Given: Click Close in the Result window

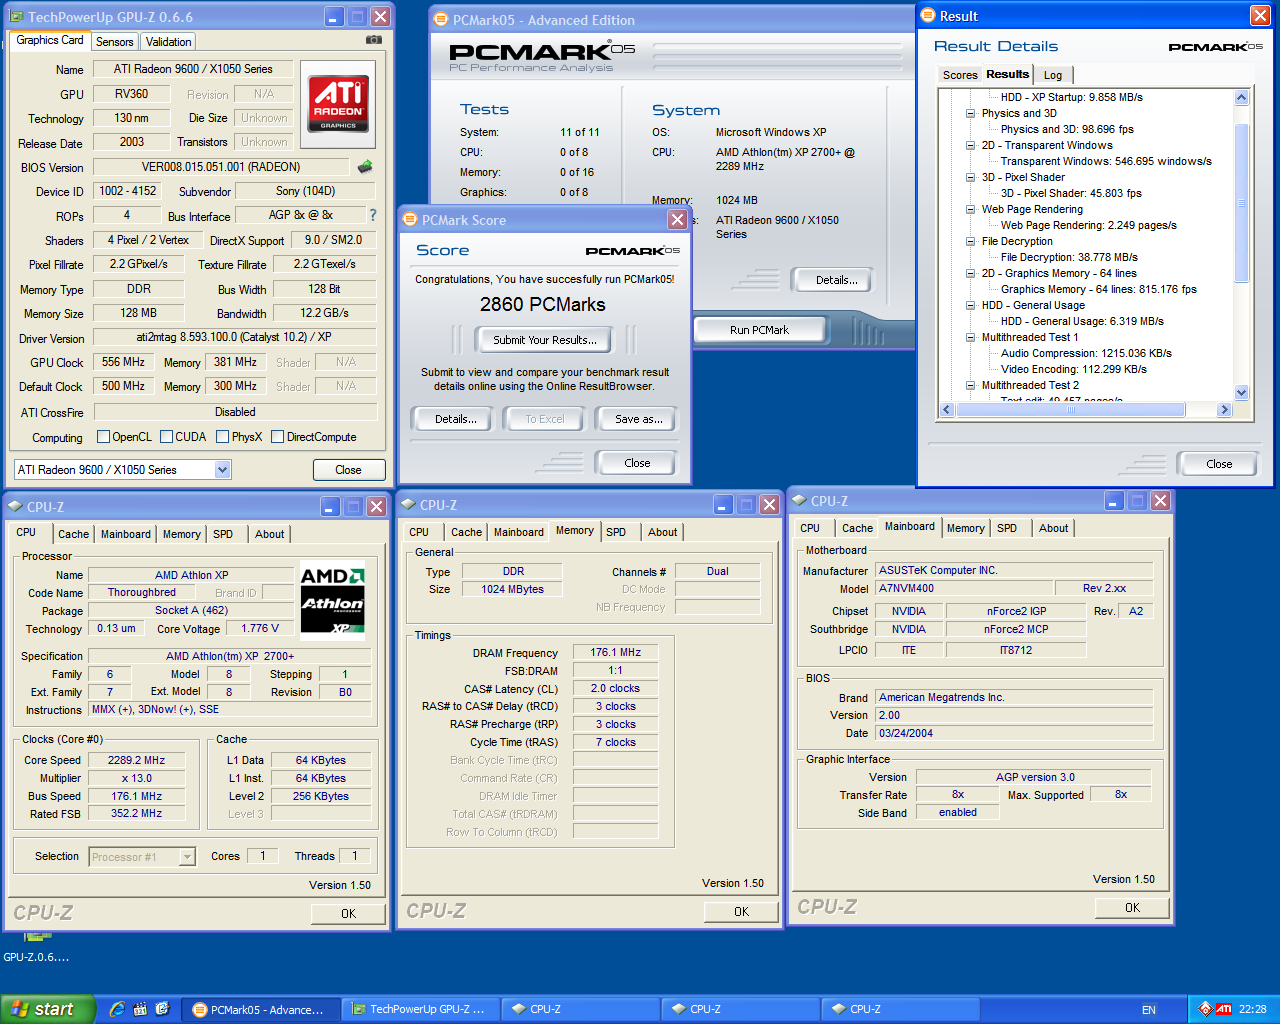Looking at the screenshot, I should (1219, 464).
